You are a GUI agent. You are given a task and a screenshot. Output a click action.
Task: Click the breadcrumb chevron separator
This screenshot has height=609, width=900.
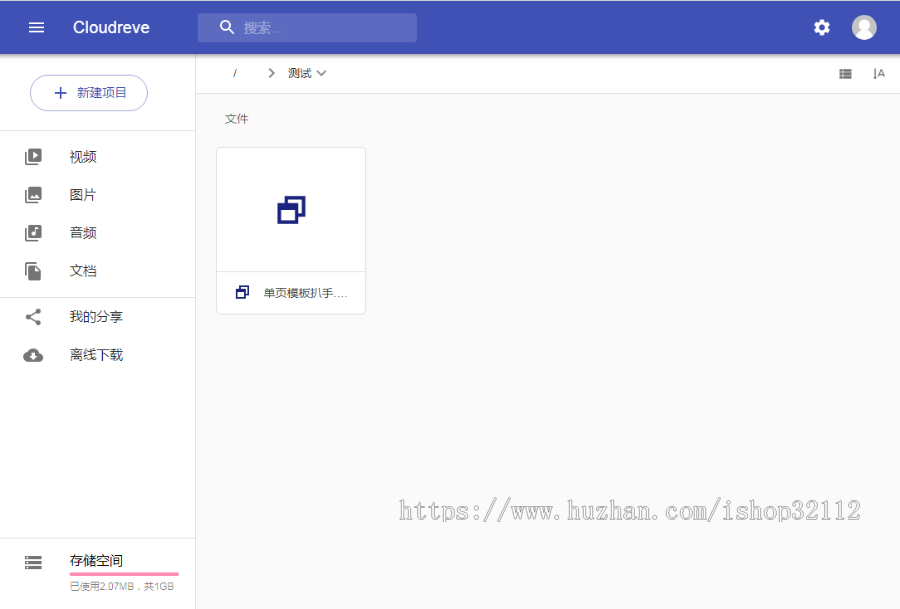(271, 73)
